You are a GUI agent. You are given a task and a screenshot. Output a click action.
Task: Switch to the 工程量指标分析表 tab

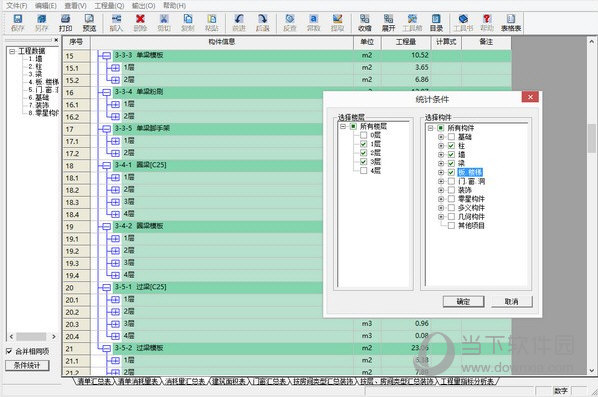pos(468,381)
